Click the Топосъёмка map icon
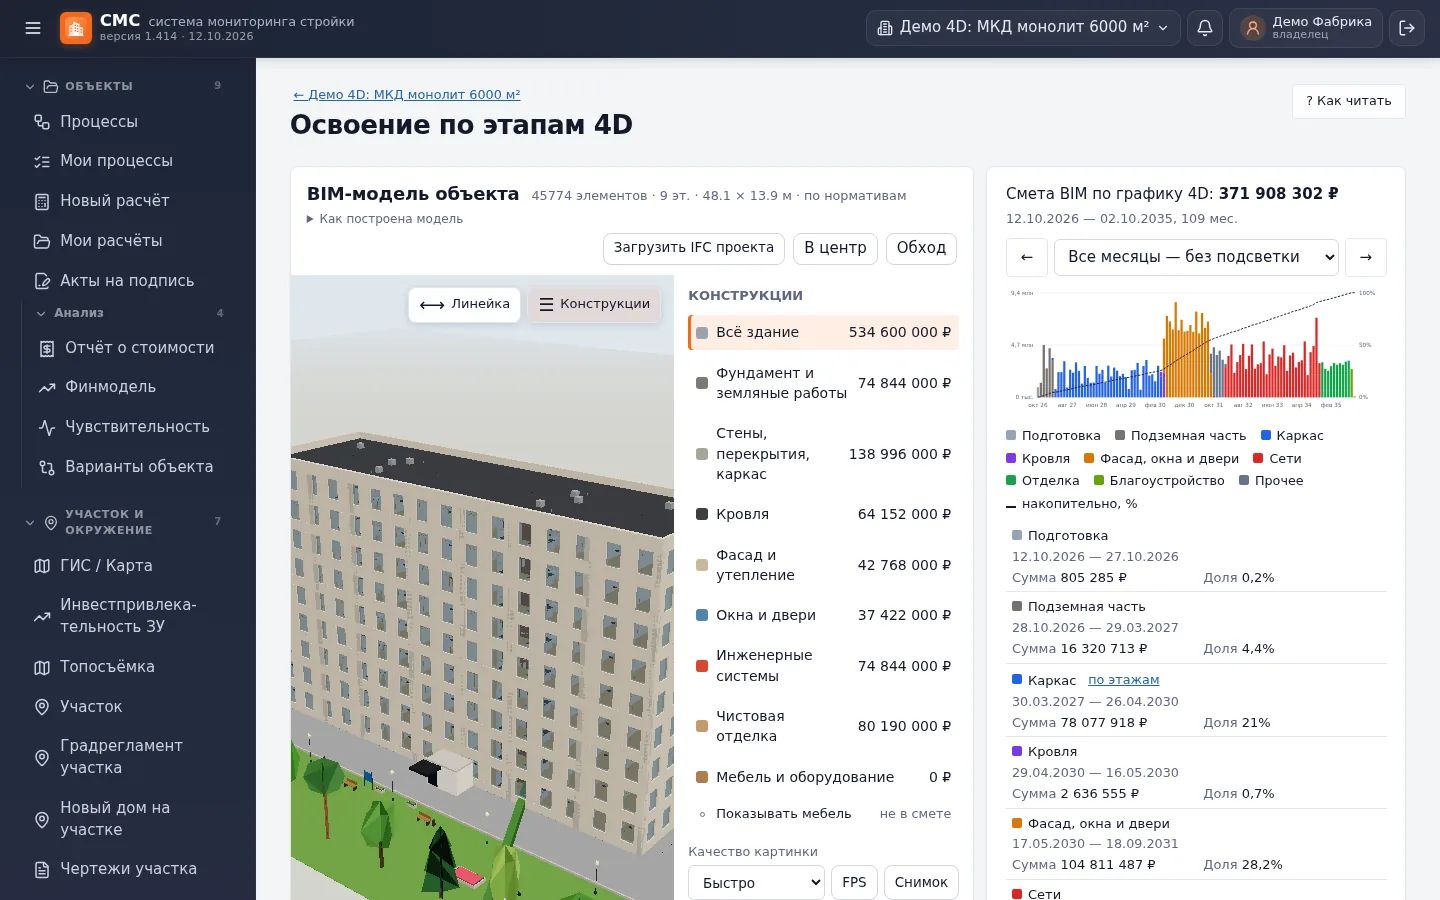 (x=42, y=667)
